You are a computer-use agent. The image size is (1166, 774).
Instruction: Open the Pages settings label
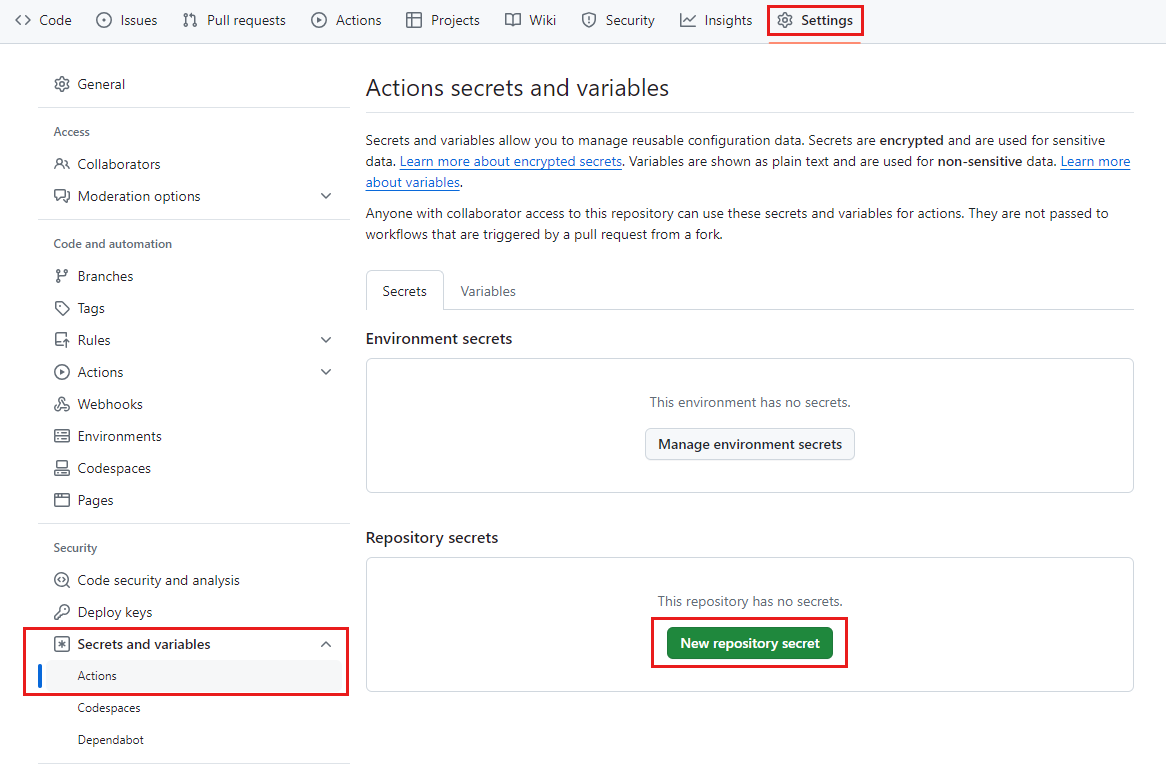click(95, 500)
